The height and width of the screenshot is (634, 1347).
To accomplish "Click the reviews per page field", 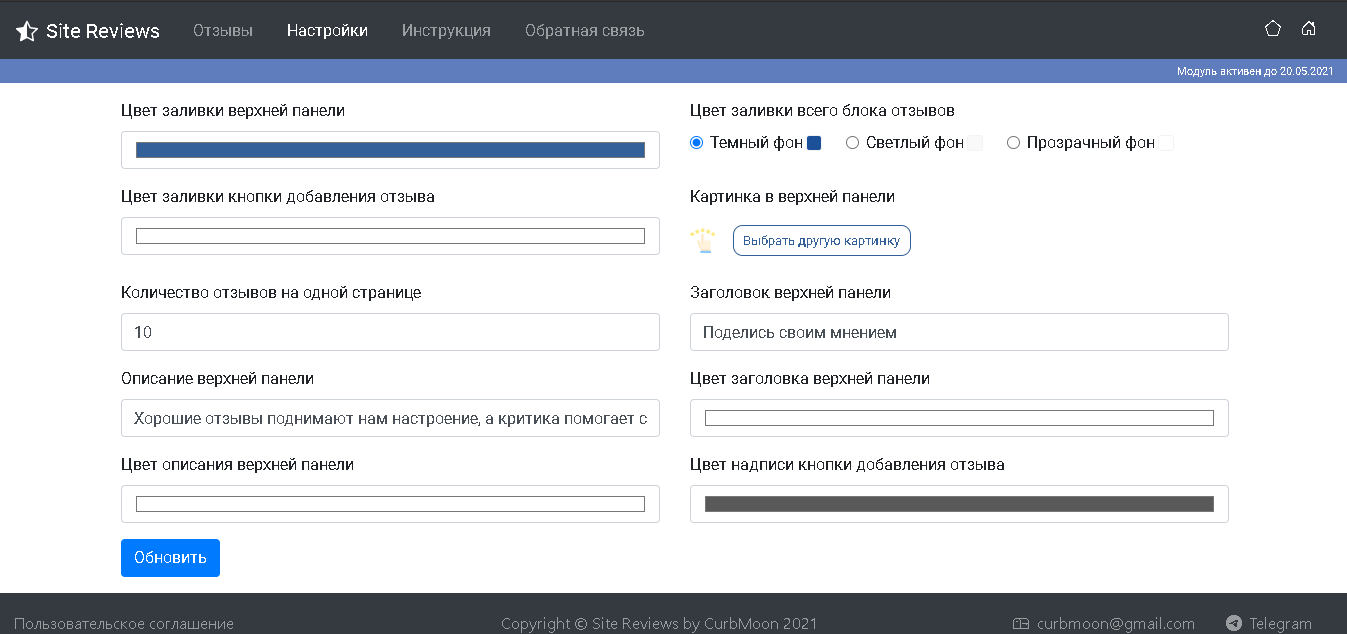I will tap(390, 332).
